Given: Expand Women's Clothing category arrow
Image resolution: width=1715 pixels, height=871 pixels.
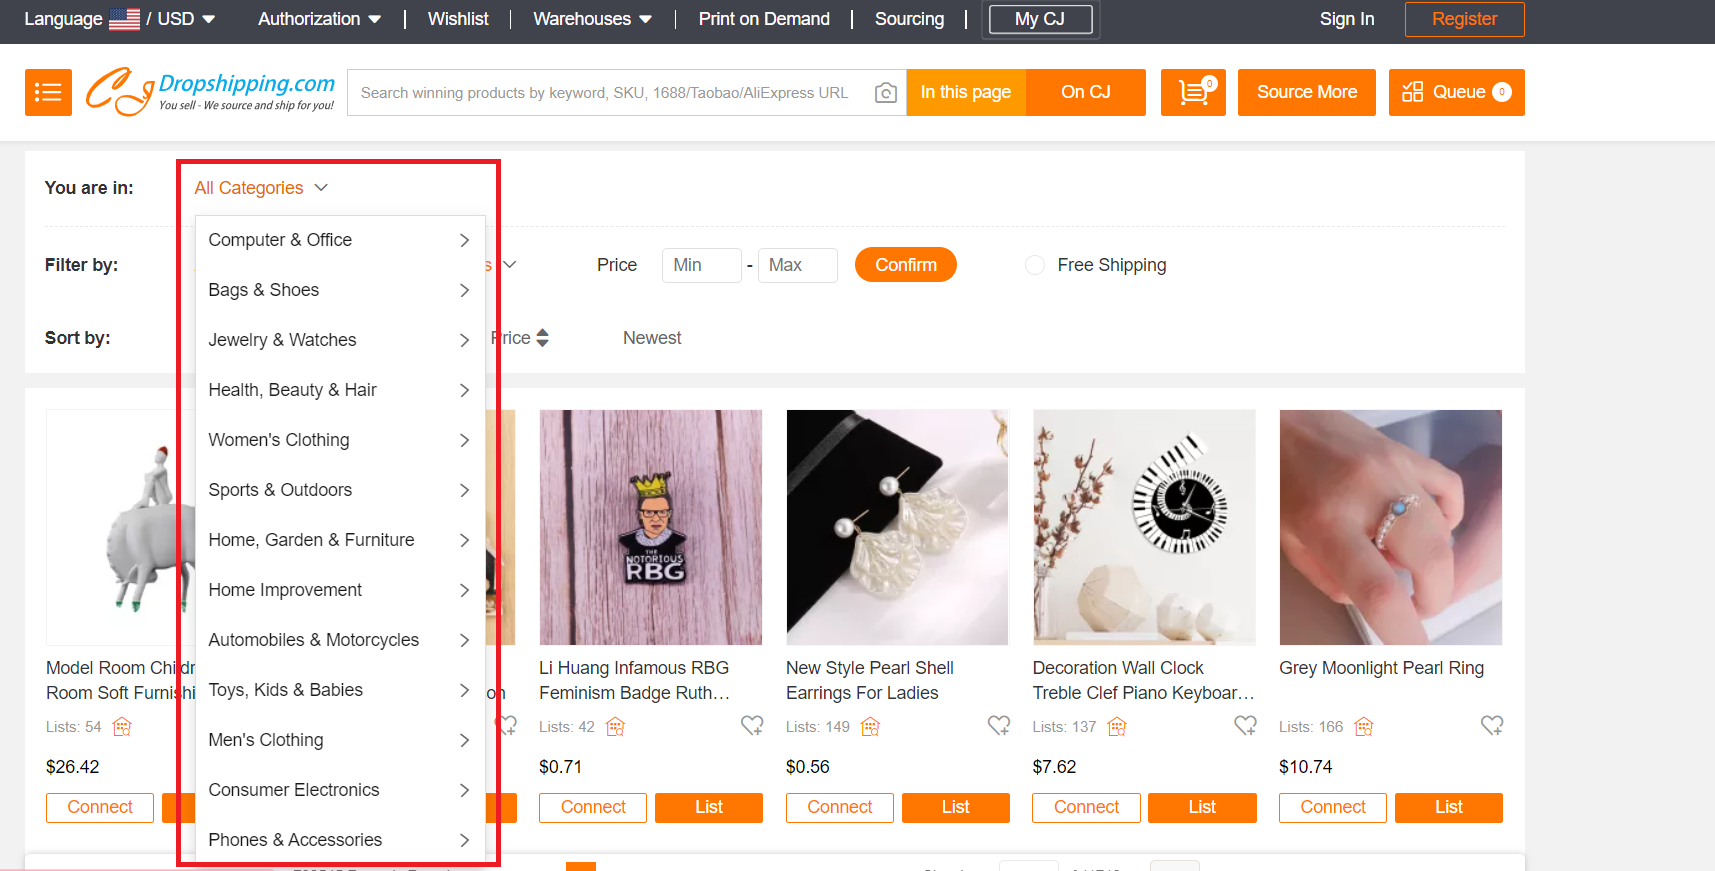Looking at the screenshot, I should tap(464, 440).
